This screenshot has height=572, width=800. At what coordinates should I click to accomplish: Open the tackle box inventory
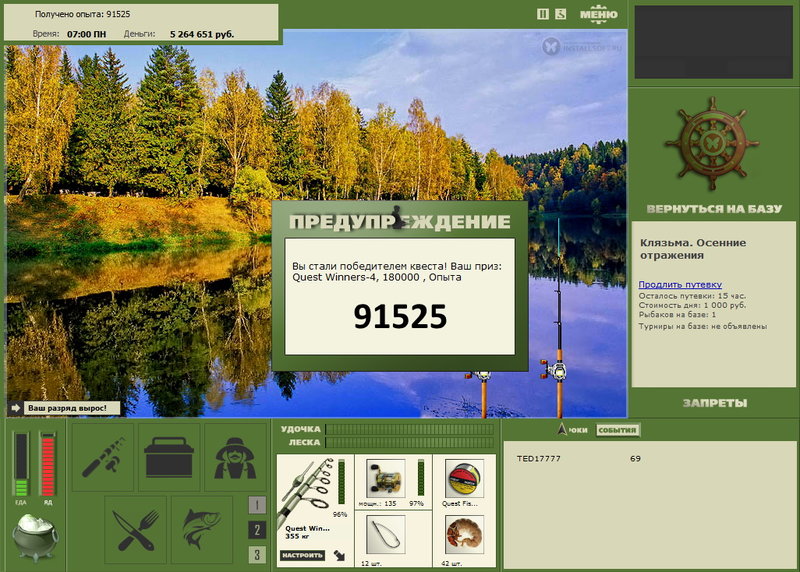click(x=169, y=457)
